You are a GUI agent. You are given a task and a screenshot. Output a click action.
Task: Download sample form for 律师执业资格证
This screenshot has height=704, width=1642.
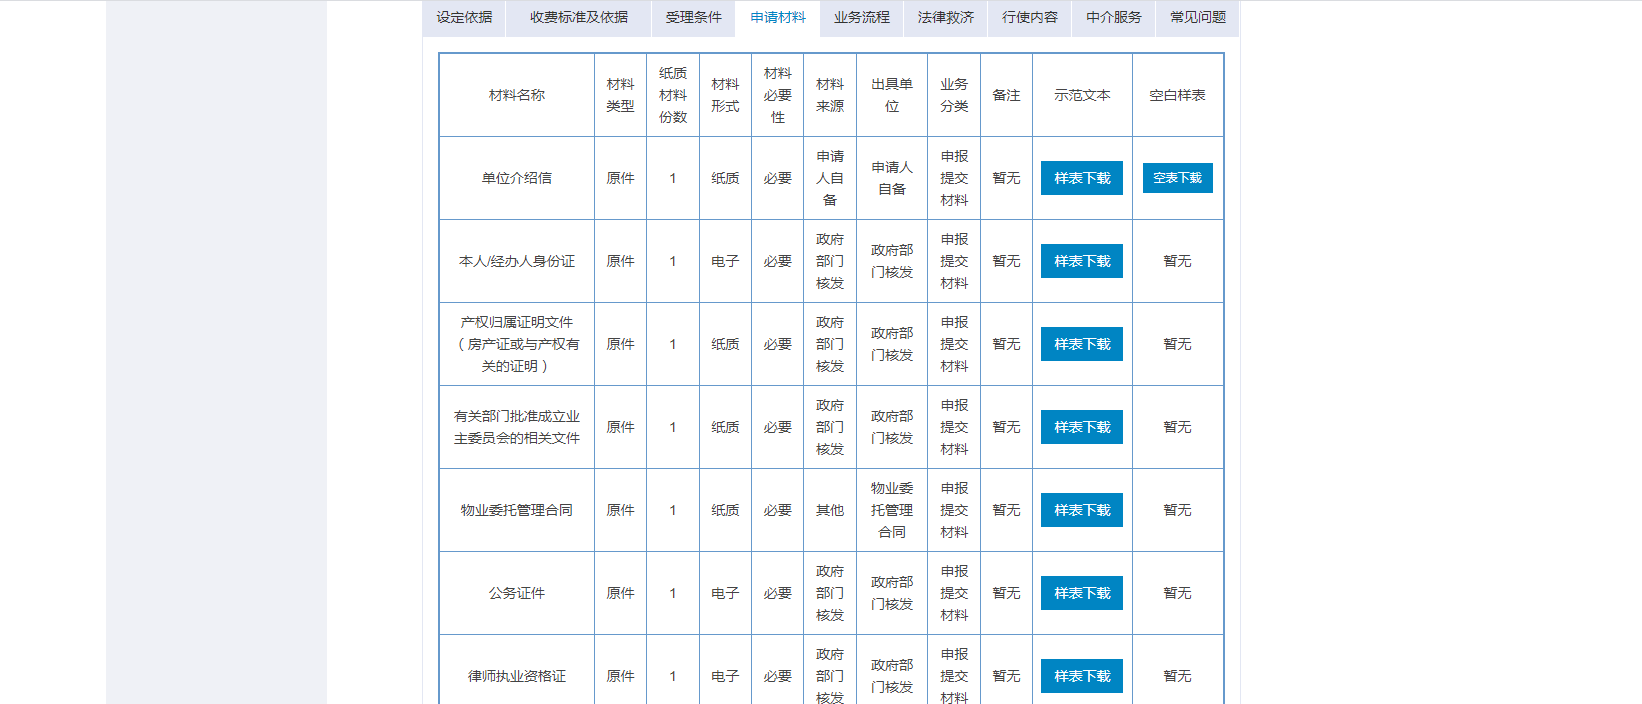pos(1082,676)
